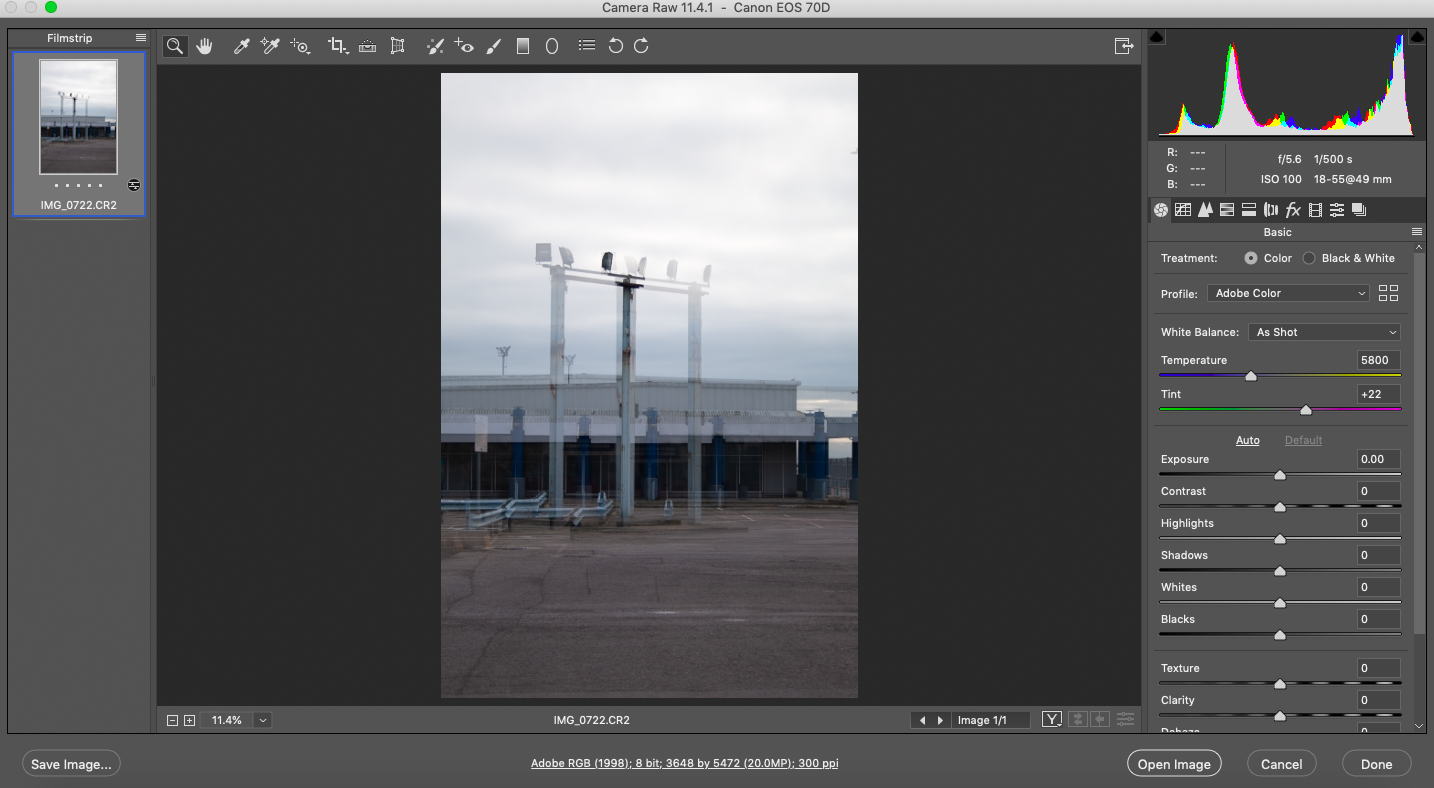Image resolution: width=1434 pixels, height=788 pixels.
Task: Open the Profile dropdown showing Adobe Color
Action: [x=1288, y=293]
